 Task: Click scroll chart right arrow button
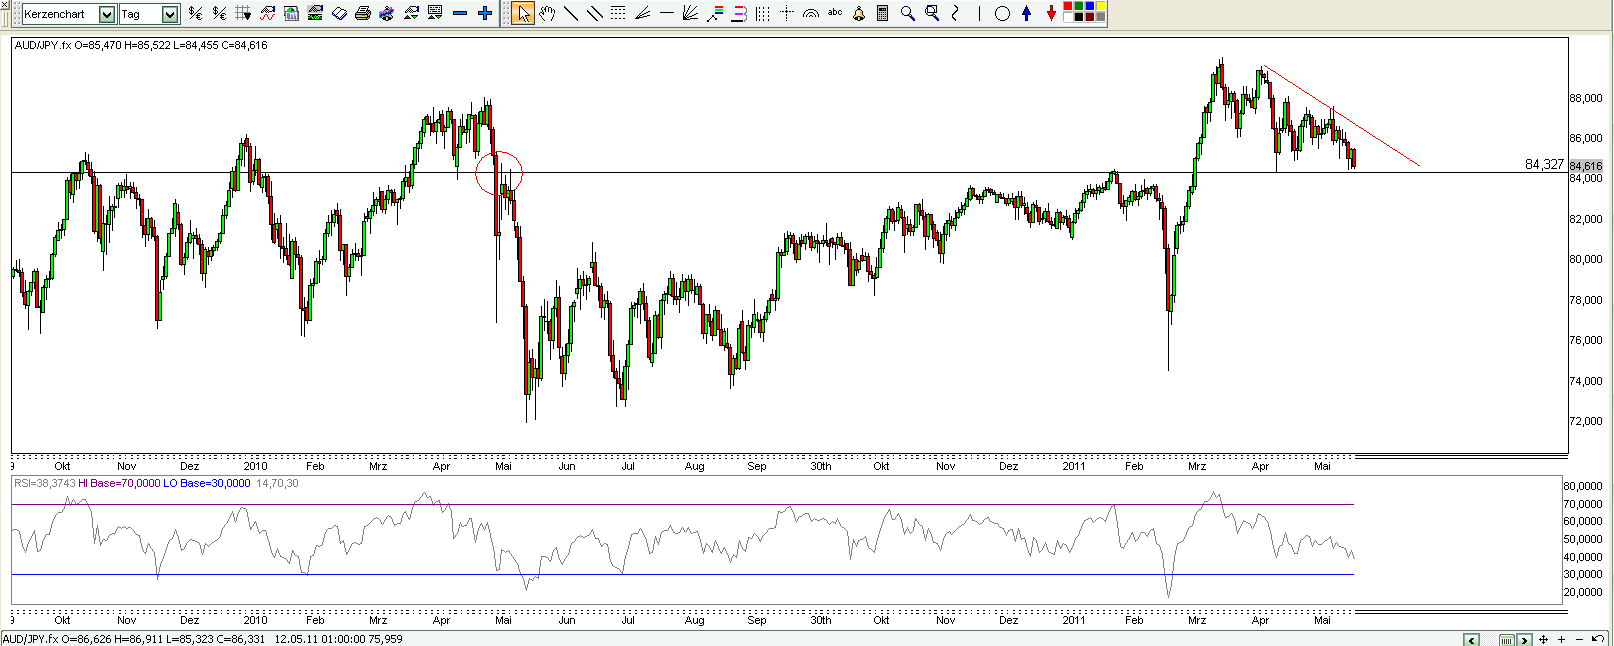[x=1525, y=640]
